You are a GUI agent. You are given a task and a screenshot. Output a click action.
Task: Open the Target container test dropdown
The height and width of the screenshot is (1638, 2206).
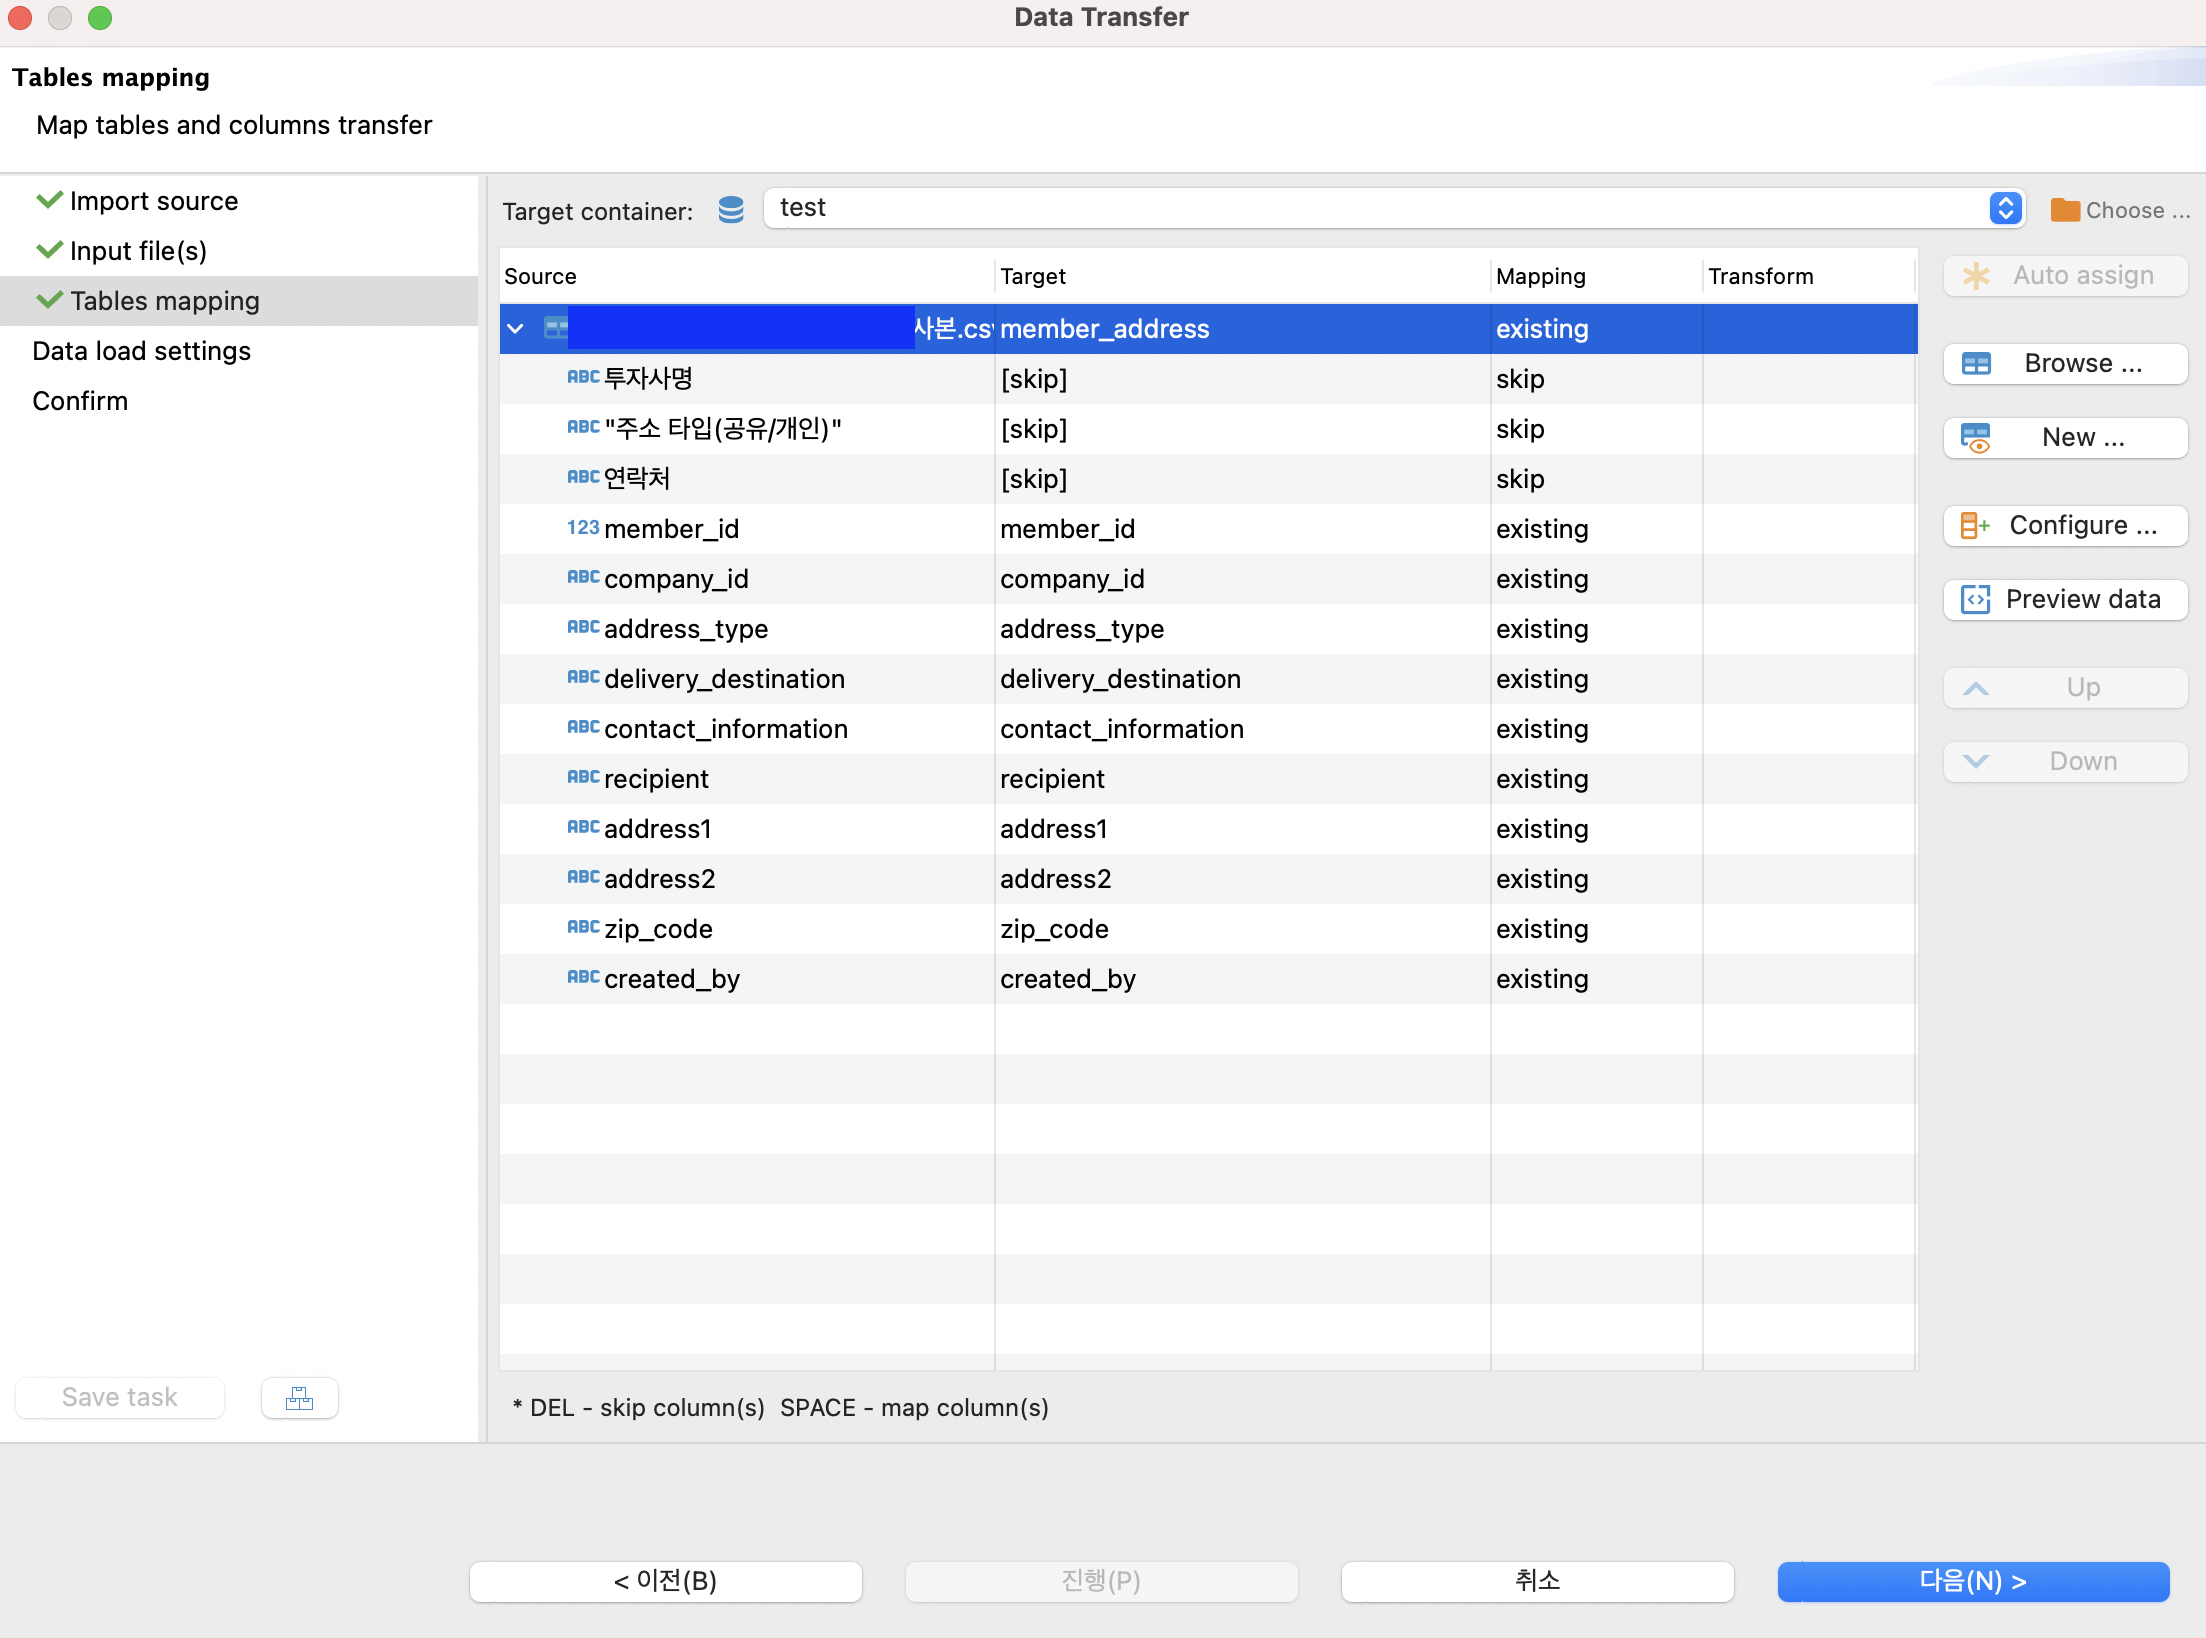click(2005, 208)
